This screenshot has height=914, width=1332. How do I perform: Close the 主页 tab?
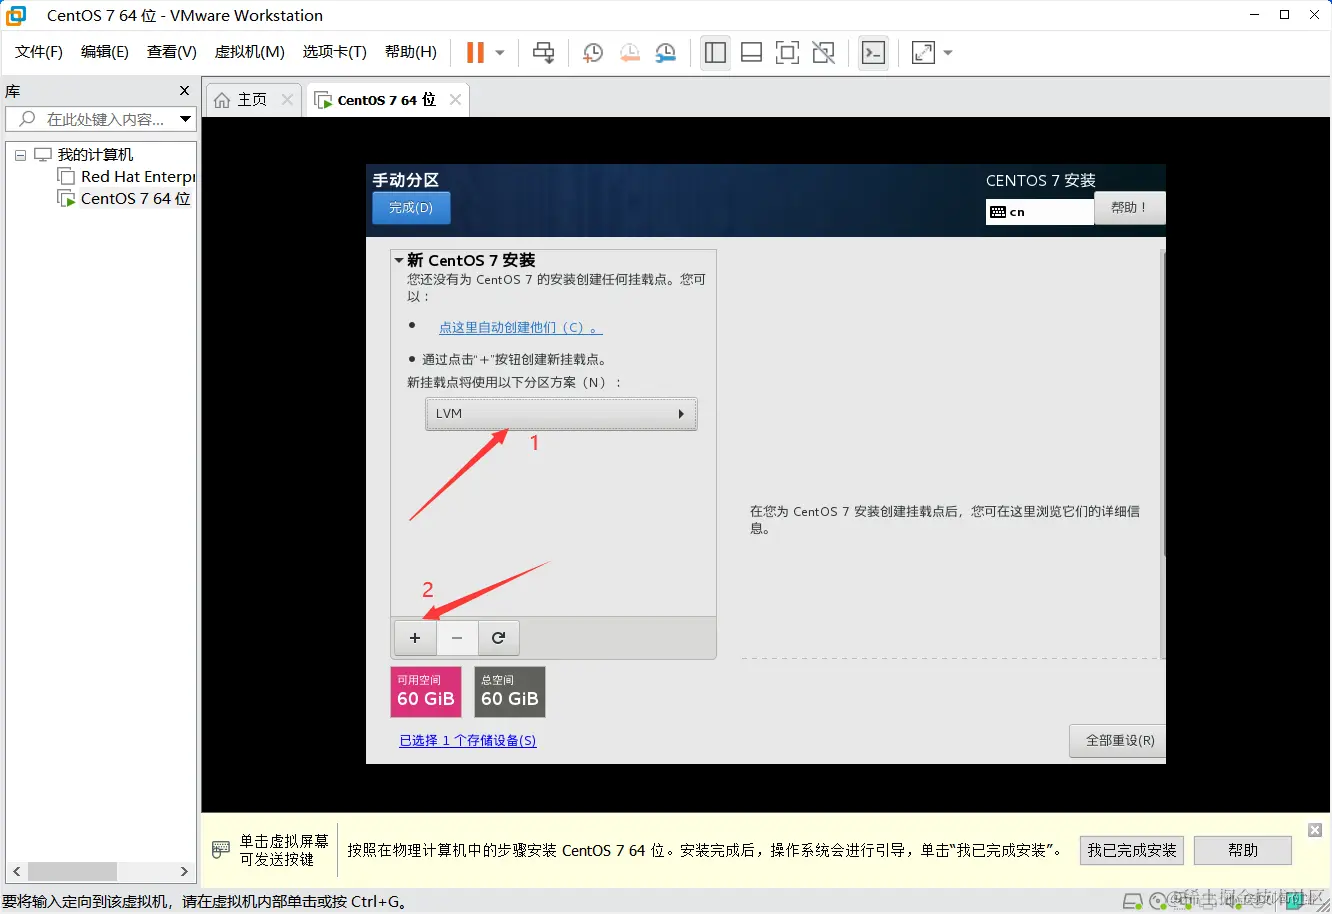[287, 100]
